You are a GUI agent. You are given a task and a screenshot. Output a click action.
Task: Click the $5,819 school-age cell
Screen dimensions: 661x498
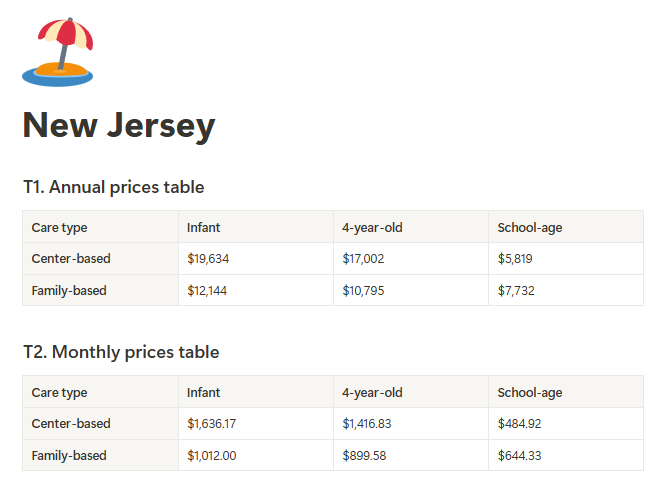click(566, 258)
